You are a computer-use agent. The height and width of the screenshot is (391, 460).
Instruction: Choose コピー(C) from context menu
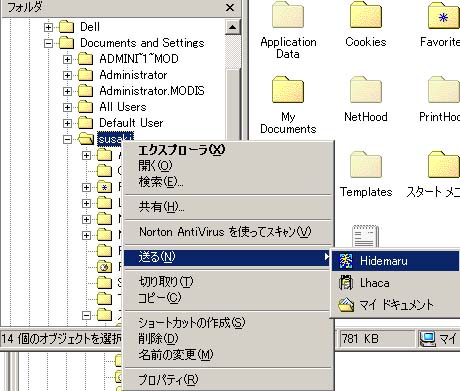pyautogui.click(x=228, y=298)
